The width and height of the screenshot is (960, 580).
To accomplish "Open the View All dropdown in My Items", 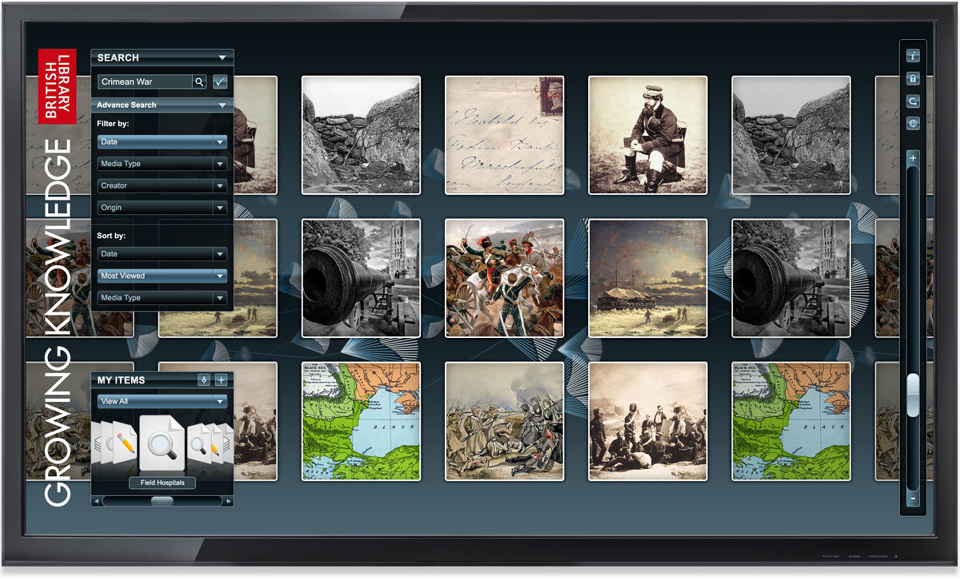I will 162,402.
